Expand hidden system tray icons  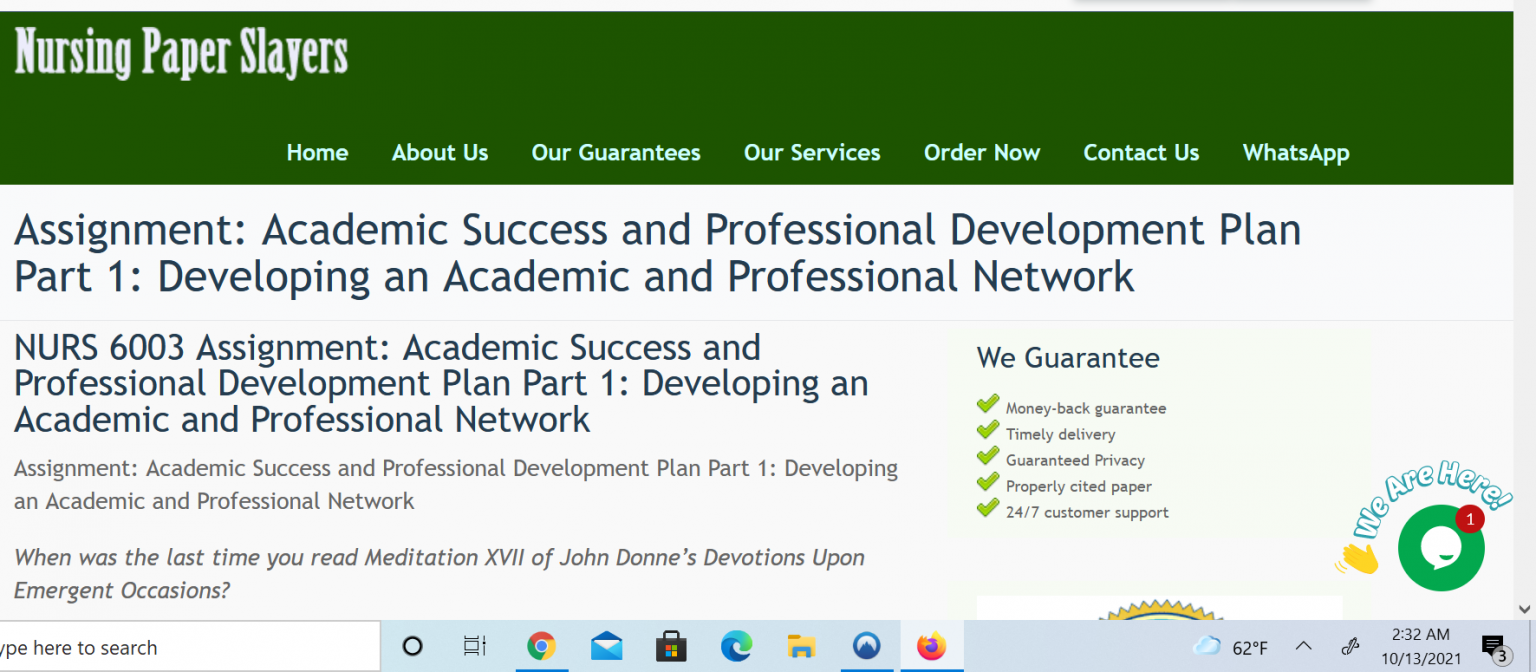(1302, 646)
